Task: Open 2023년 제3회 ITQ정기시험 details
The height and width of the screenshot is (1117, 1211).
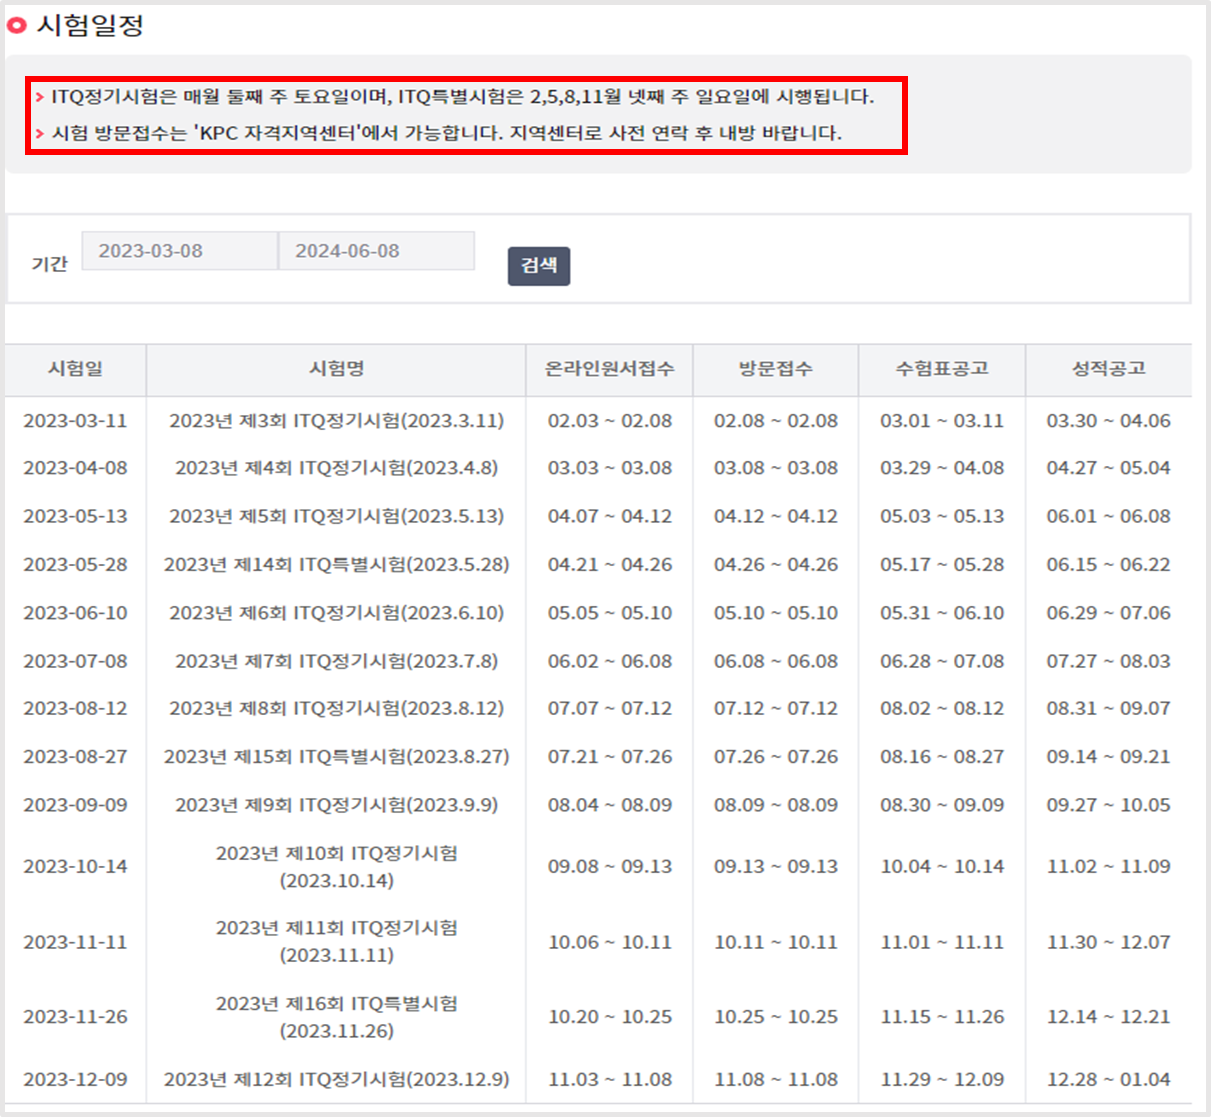Action: (336, 421)
